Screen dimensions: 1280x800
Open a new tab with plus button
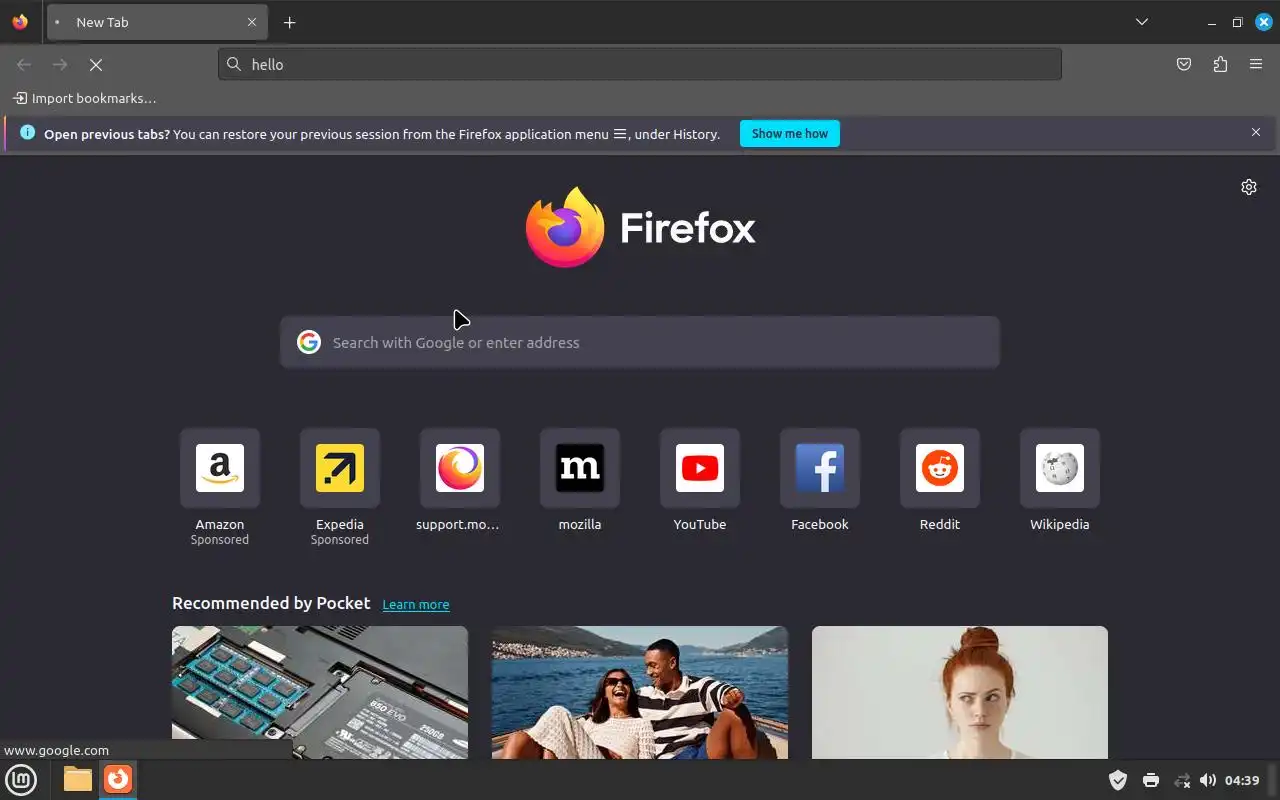[289, 22]
